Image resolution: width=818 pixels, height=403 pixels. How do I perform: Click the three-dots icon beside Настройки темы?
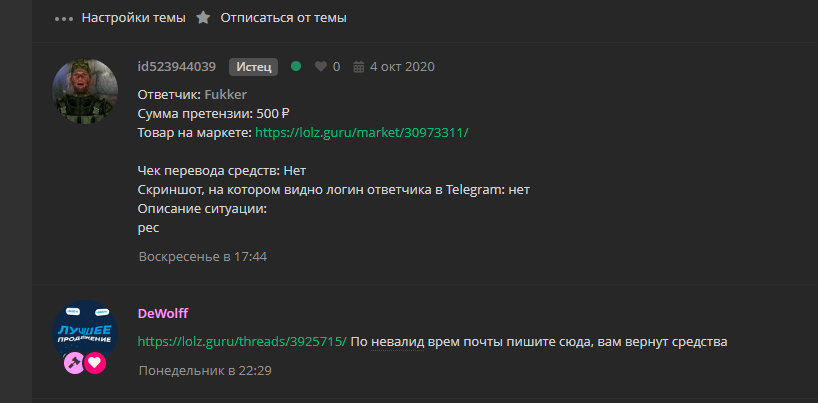coord(64,19)
